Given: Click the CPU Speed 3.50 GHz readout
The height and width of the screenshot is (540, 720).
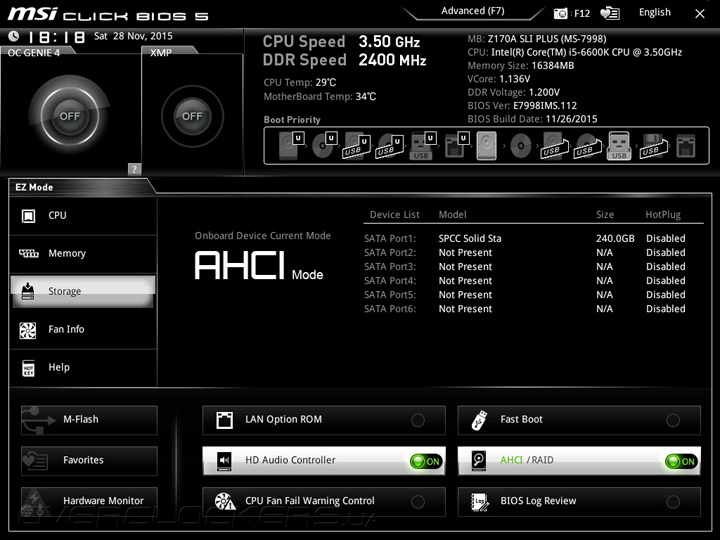Looking at the screenshot, I should tap(341, 42).
